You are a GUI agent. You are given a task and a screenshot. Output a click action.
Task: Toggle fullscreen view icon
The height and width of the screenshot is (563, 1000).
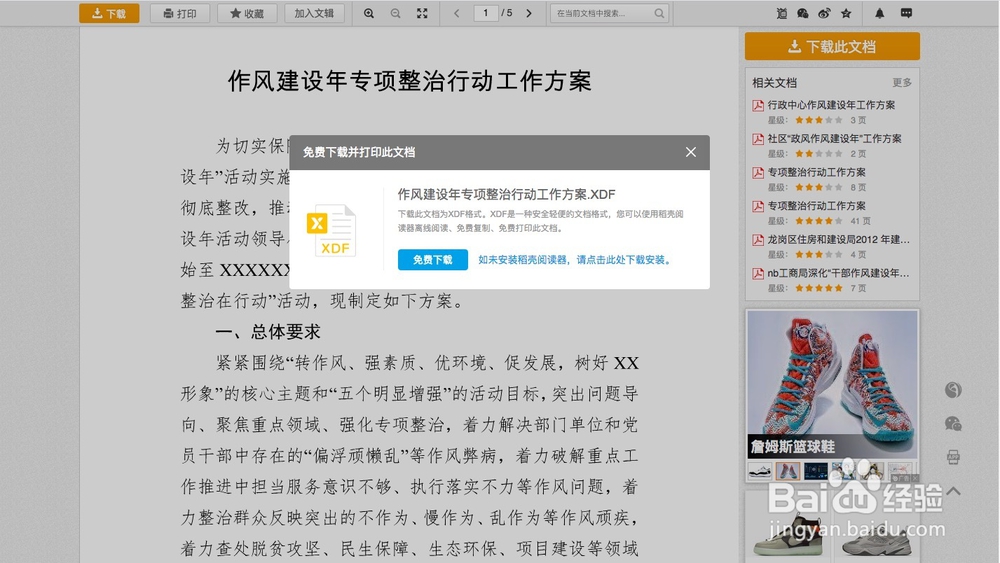[422, 13]
